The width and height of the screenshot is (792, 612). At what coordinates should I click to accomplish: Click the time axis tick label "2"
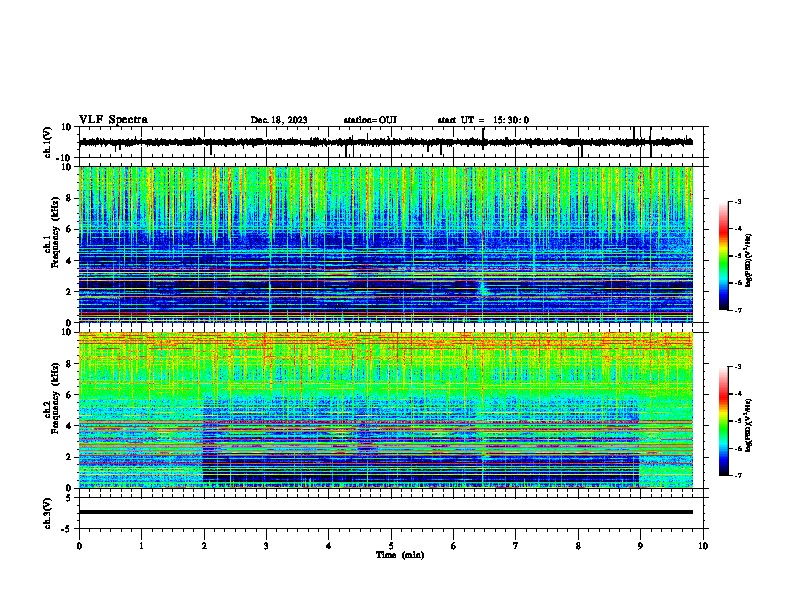point(204,546)
